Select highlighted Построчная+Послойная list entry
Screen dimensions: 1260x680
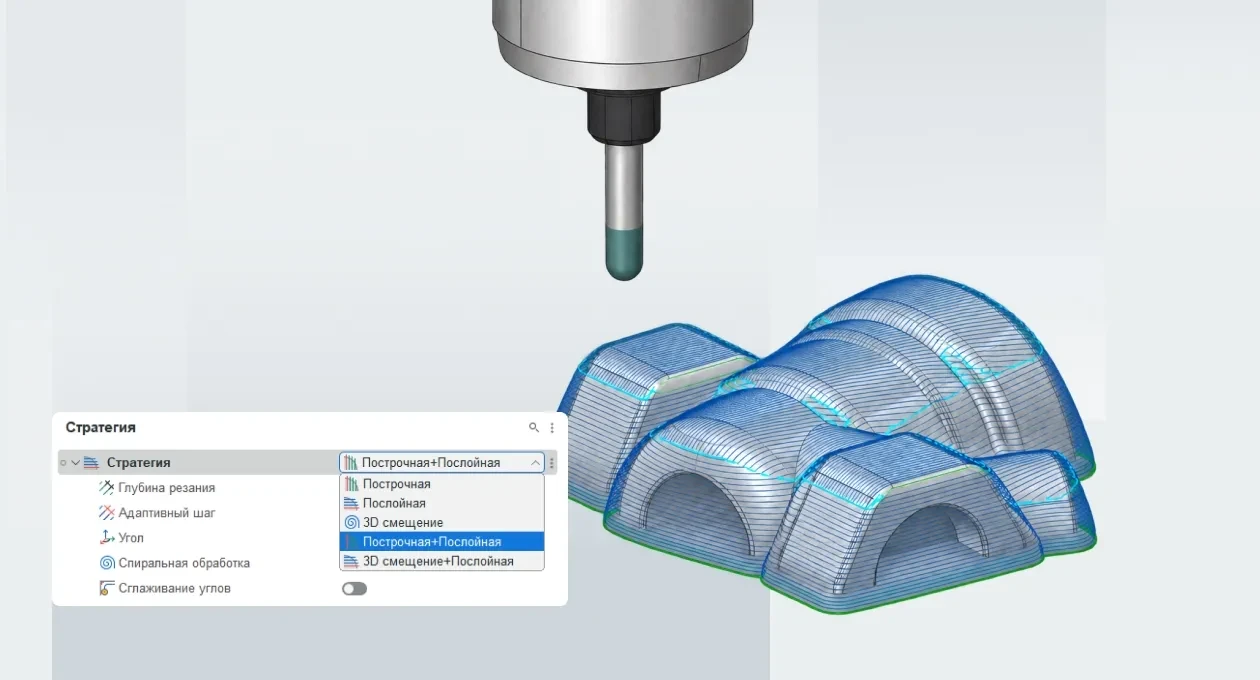click(442, 541)
